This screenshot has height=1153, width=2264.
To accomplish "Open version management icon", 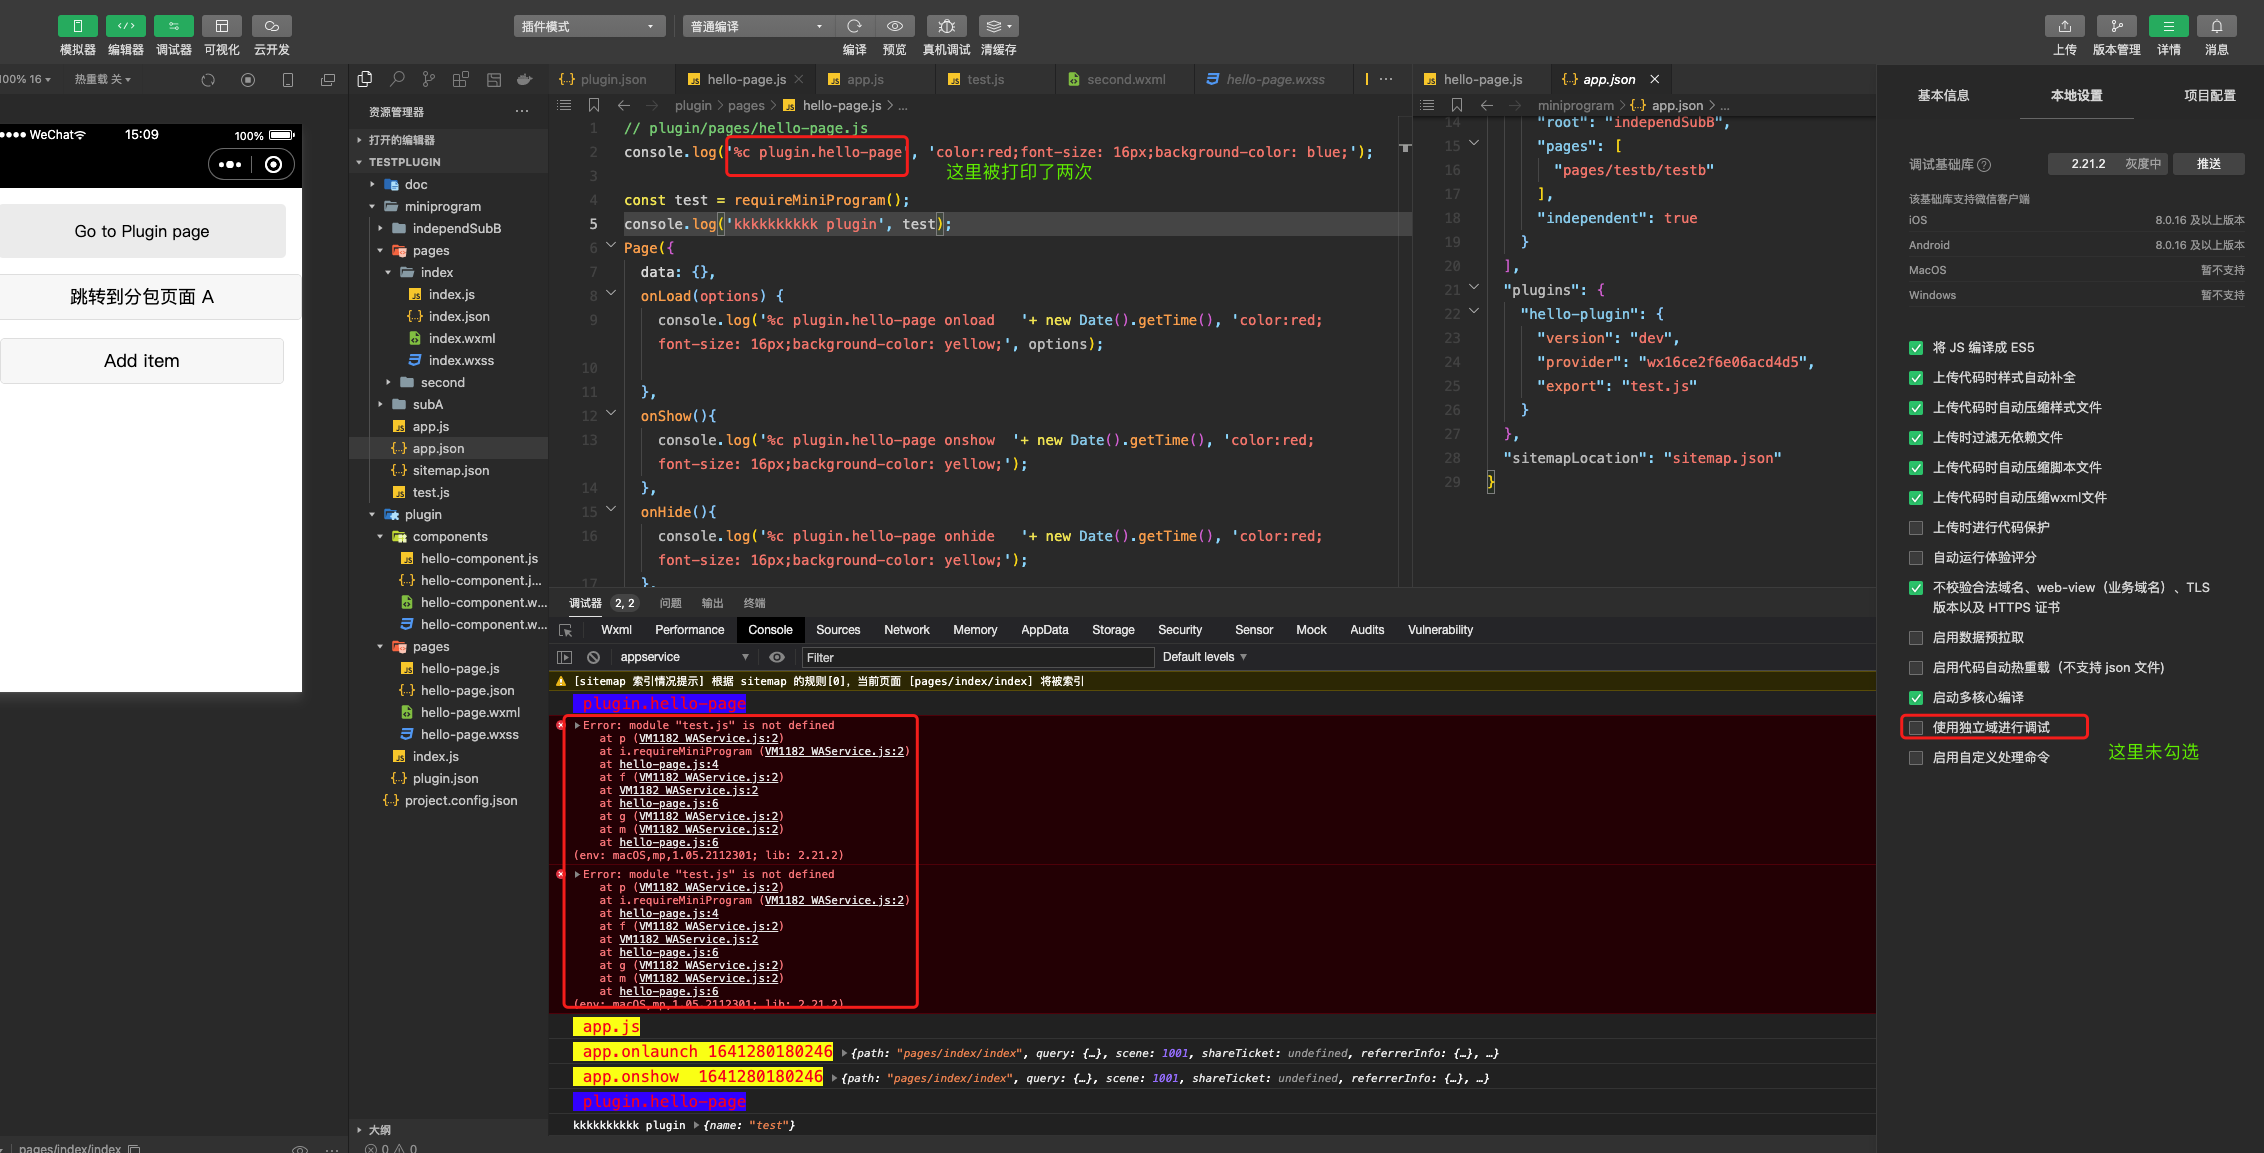I will (2116, 26).
